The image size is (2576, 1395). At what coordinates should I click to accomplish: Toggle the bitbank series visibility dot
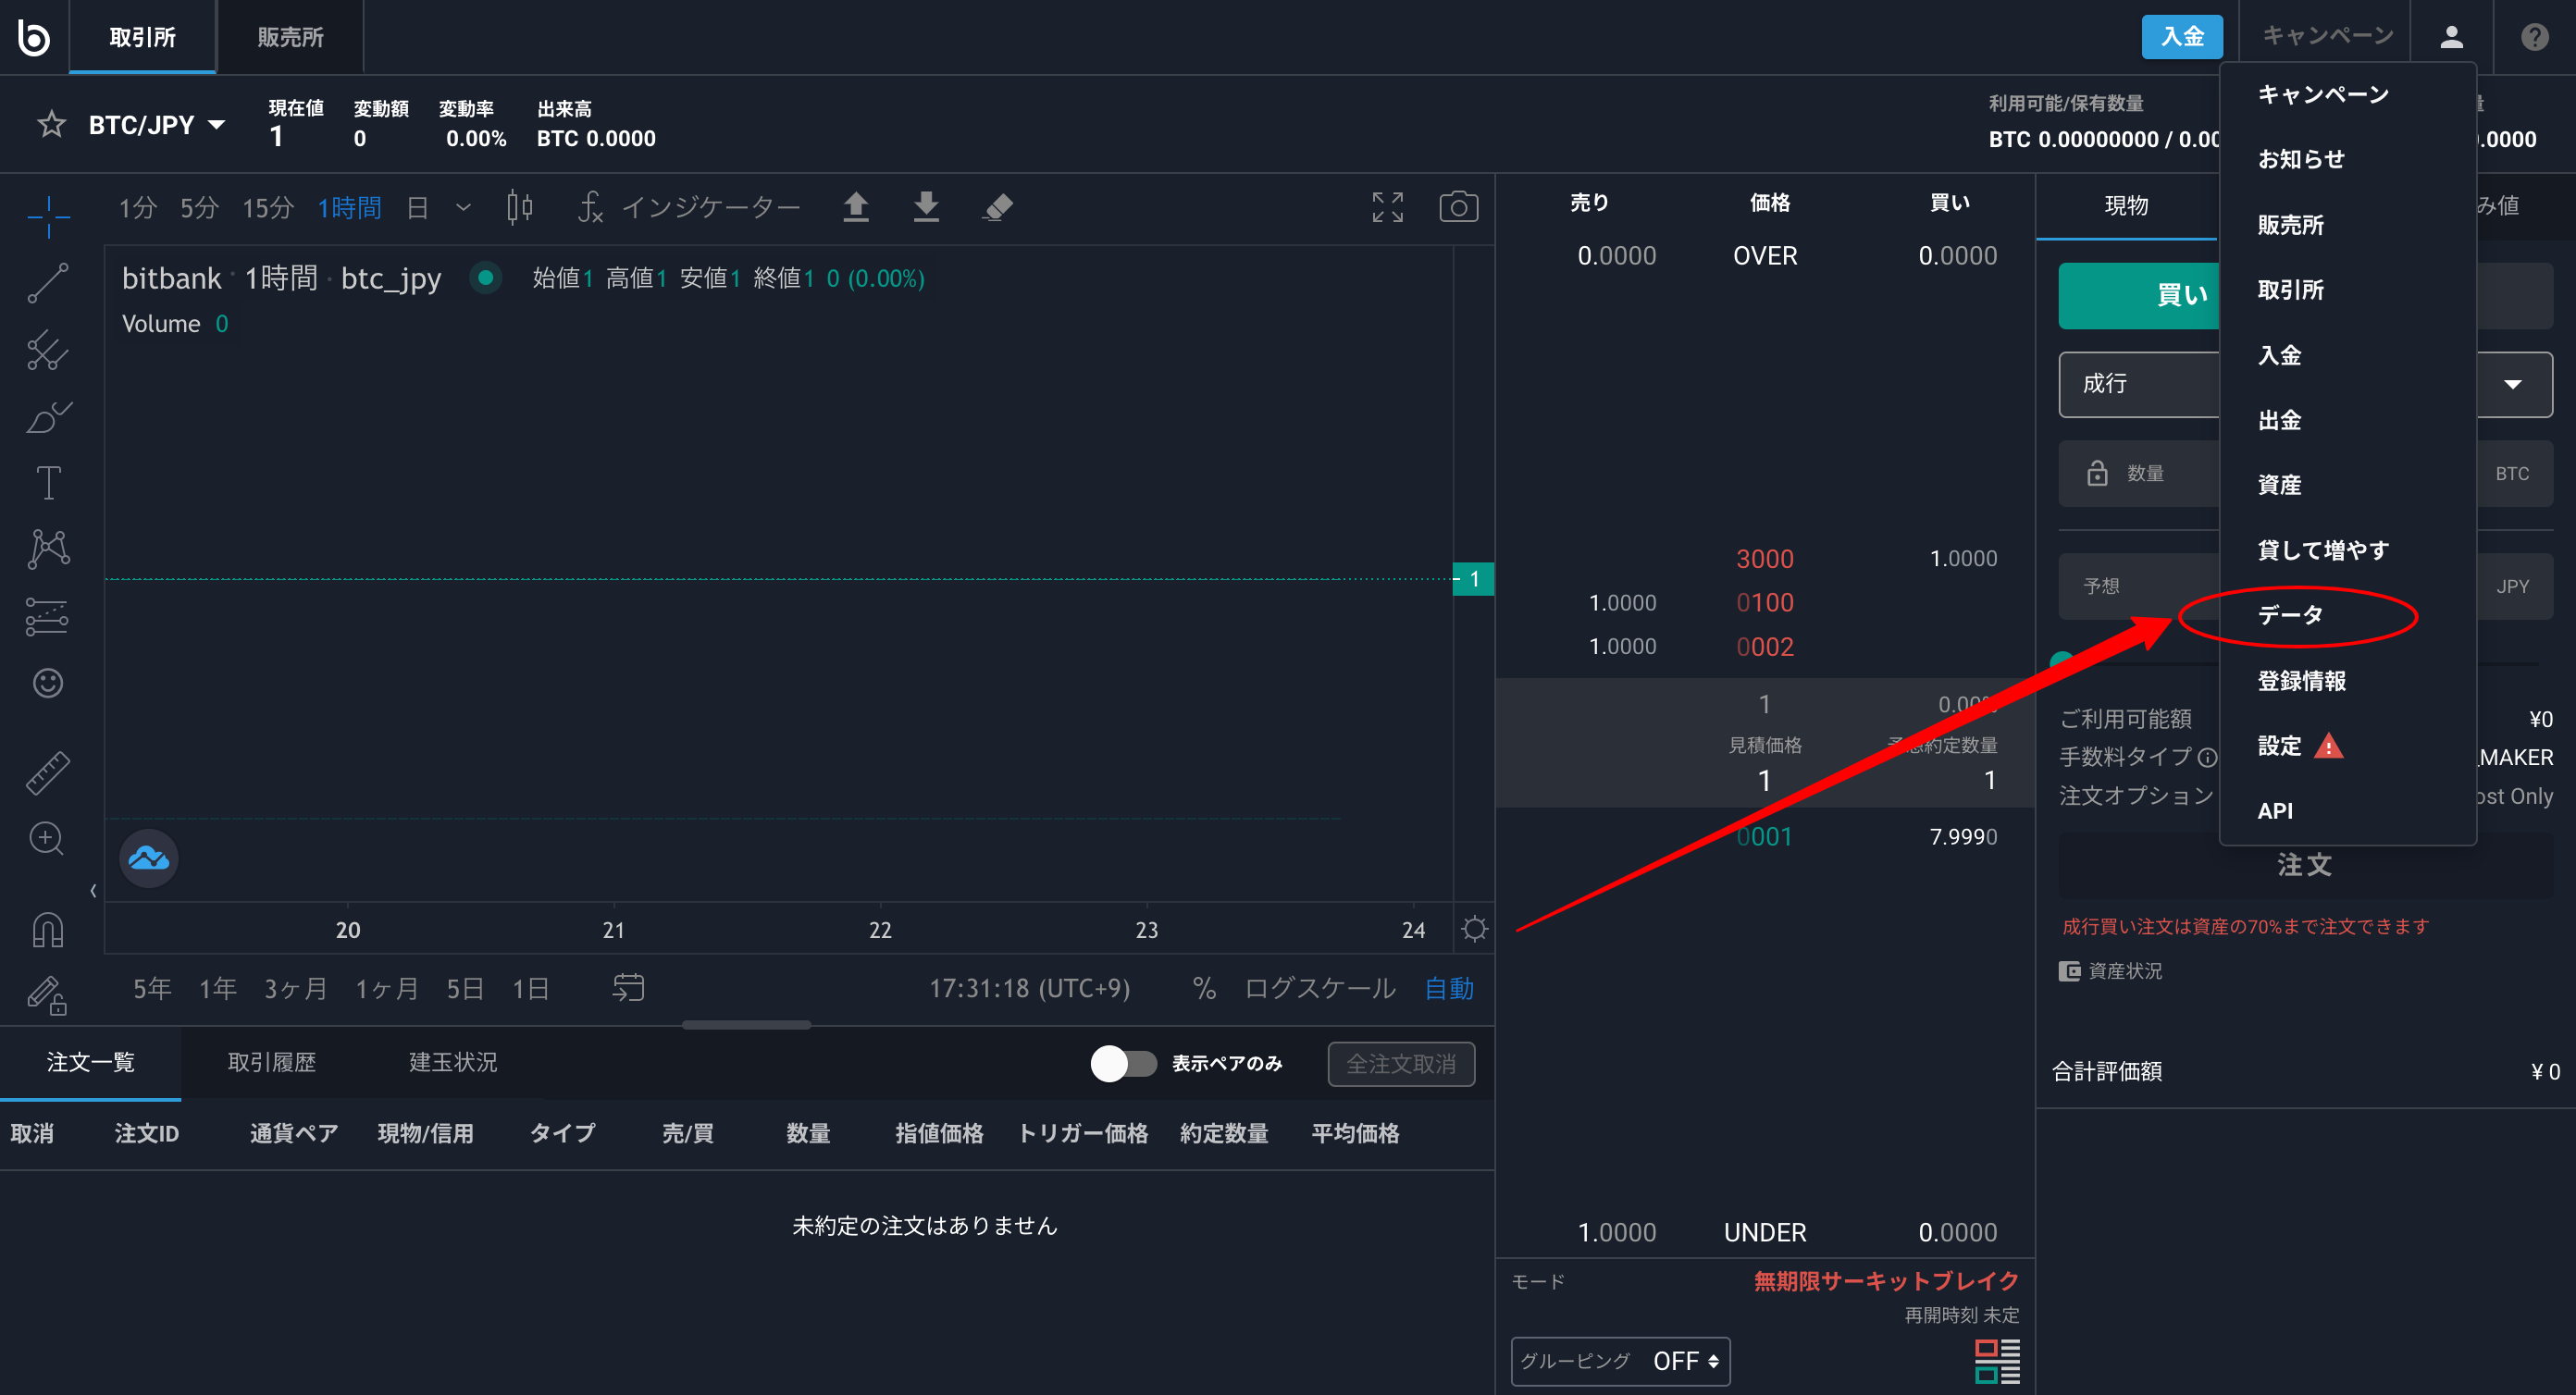[485, 277]
